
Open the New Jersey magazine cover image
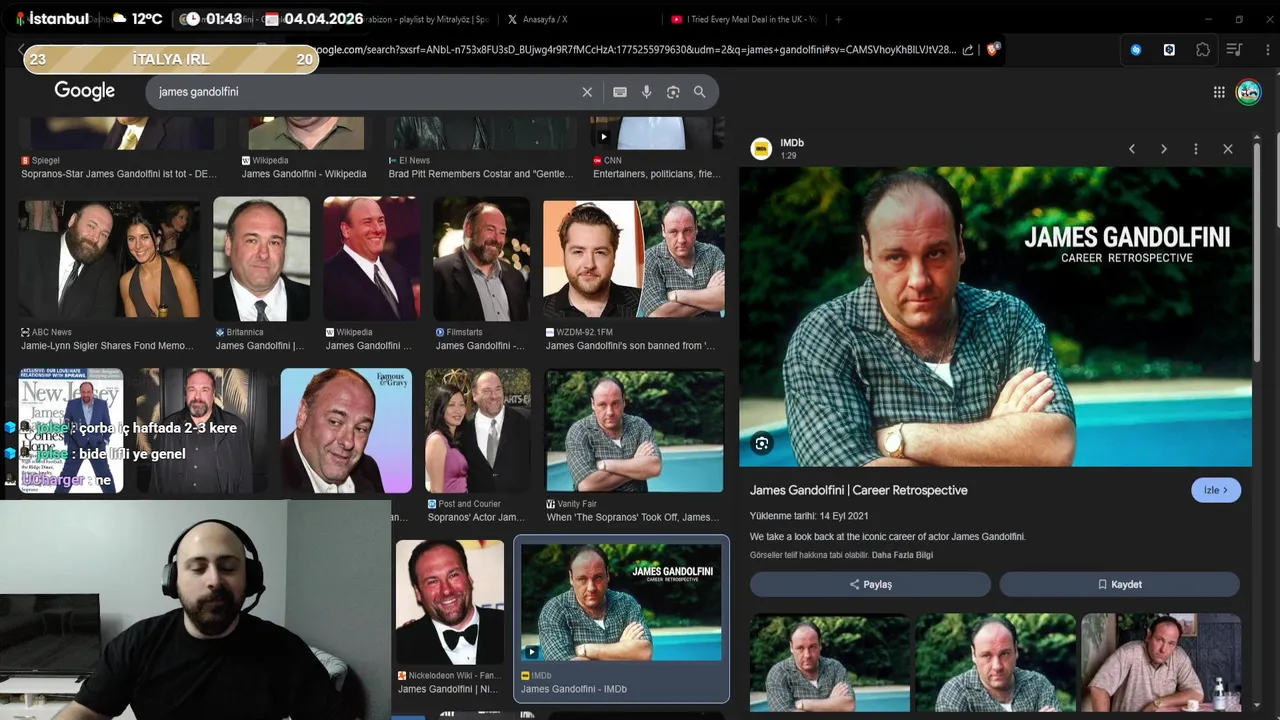tap(71, 431)
